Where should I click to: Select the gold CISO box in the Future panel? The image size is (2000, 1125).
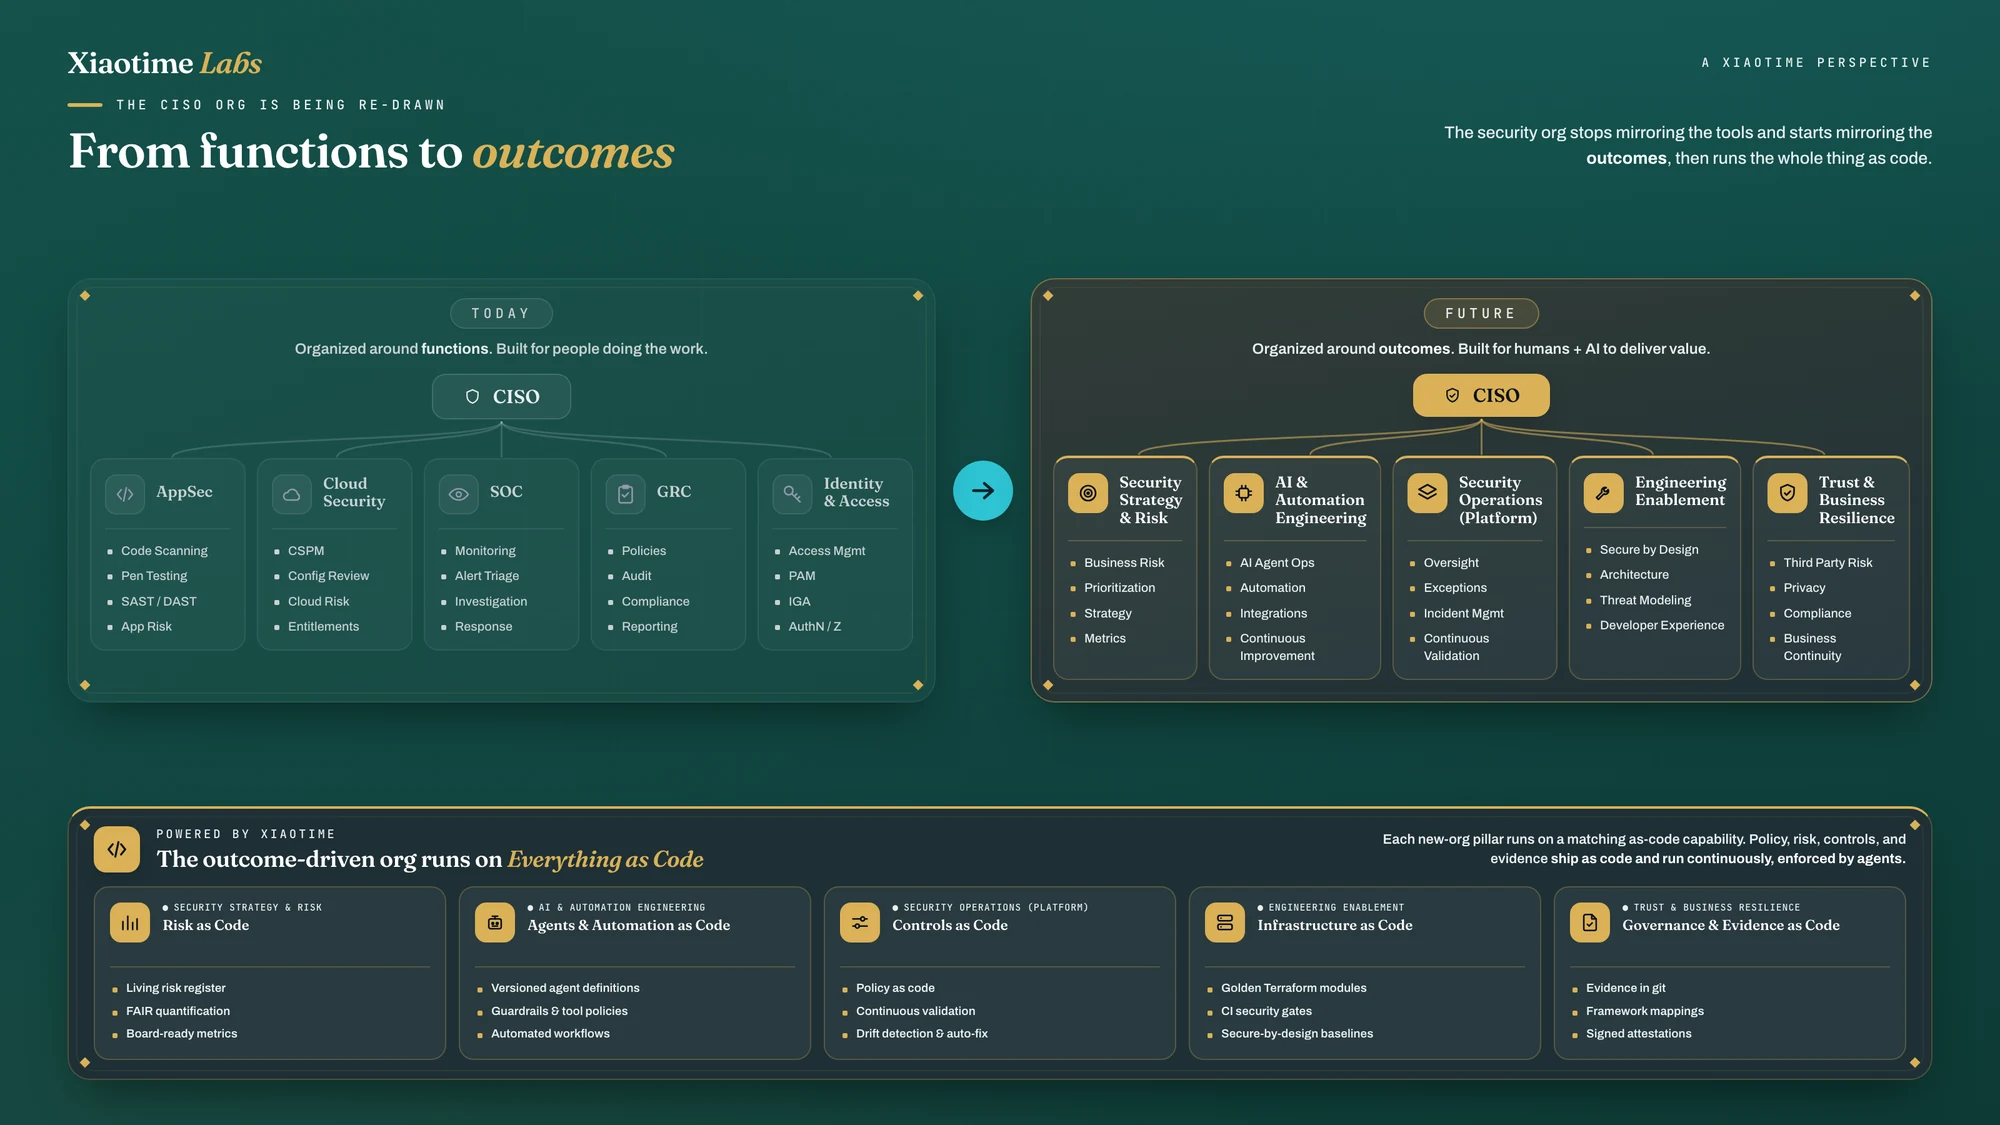(1481, 395)
